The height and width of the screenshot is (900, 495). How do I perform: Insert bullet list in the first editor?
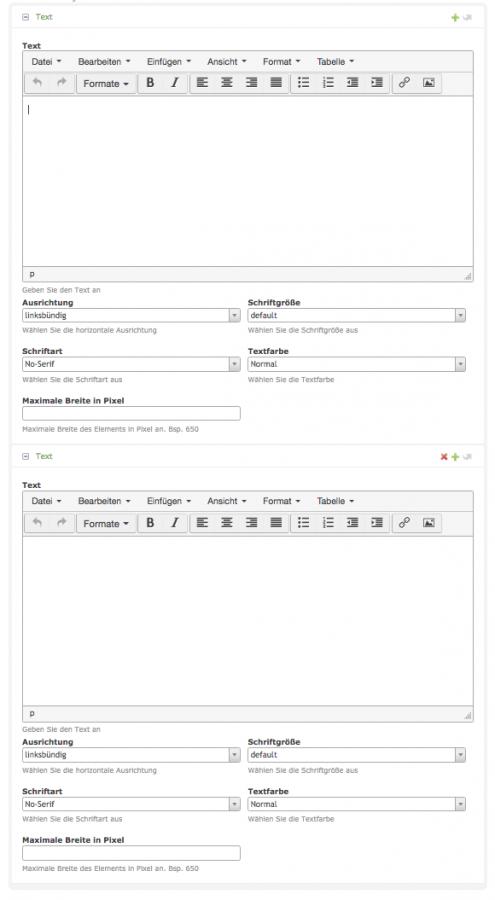tap(303, 83)
